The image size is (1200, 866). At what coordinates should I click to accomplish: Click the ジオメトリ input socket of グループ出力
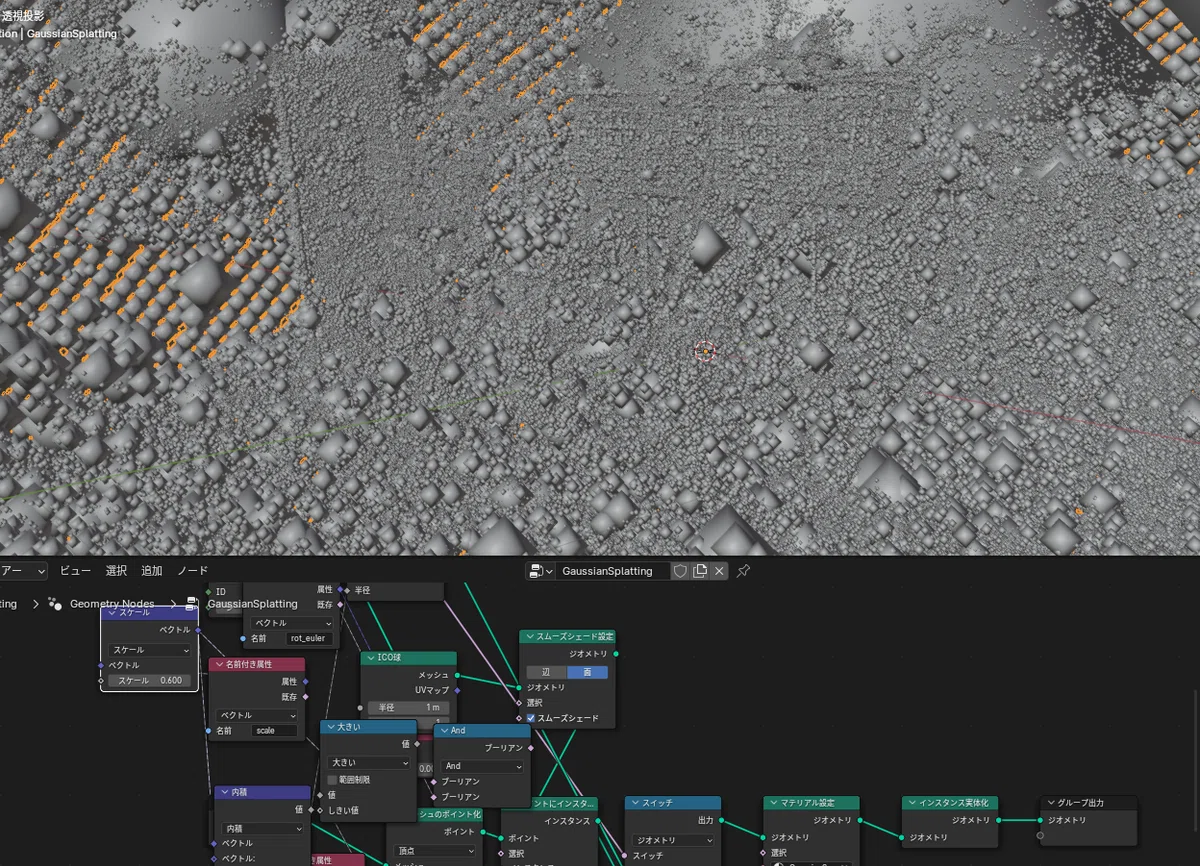(x=1040, y=820)
